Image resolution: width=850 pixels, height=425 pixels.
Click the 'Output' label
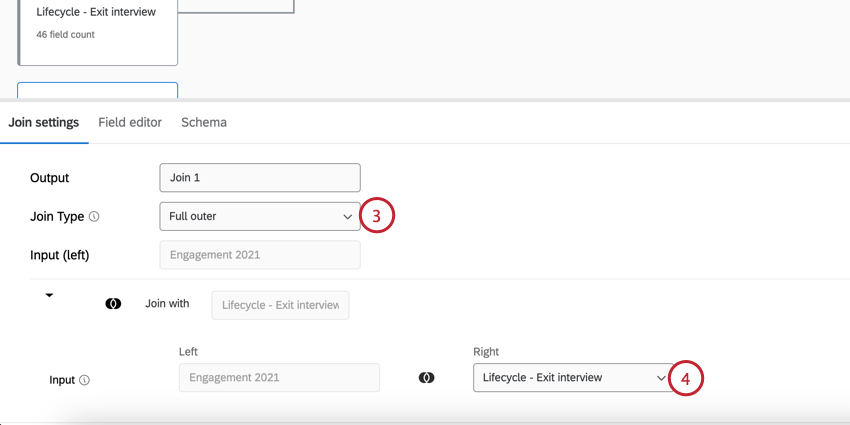(x=50, y=178)
